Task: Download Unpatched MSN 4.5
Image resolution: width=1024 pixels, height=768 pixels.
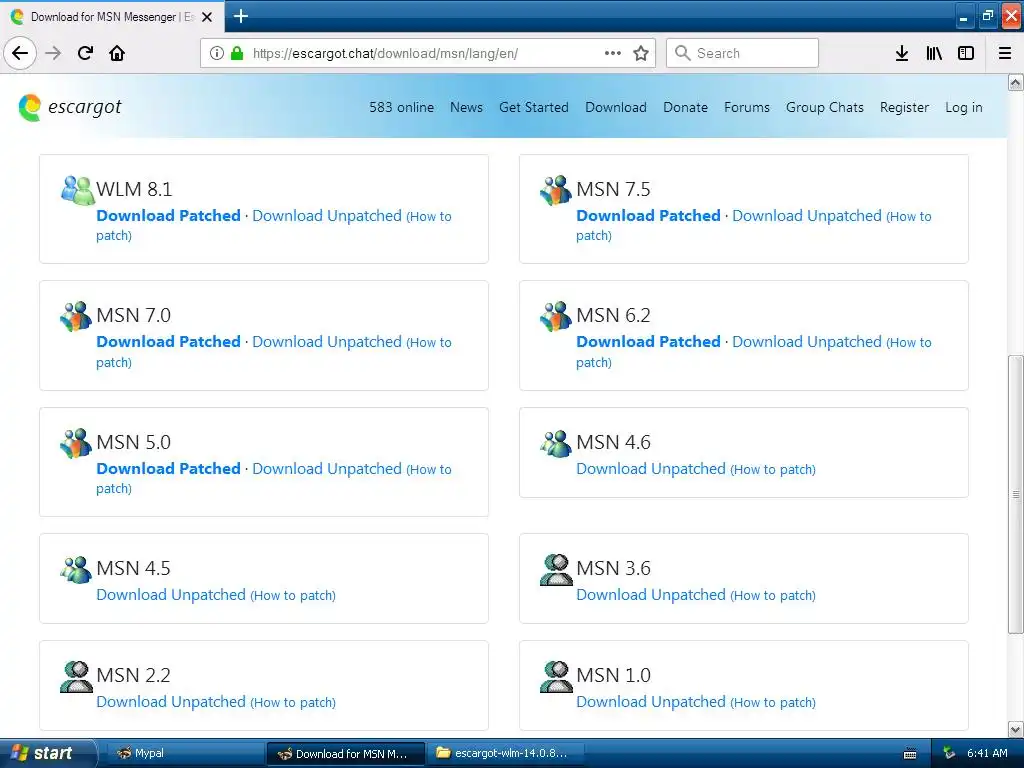Action: tap(170, 594)
